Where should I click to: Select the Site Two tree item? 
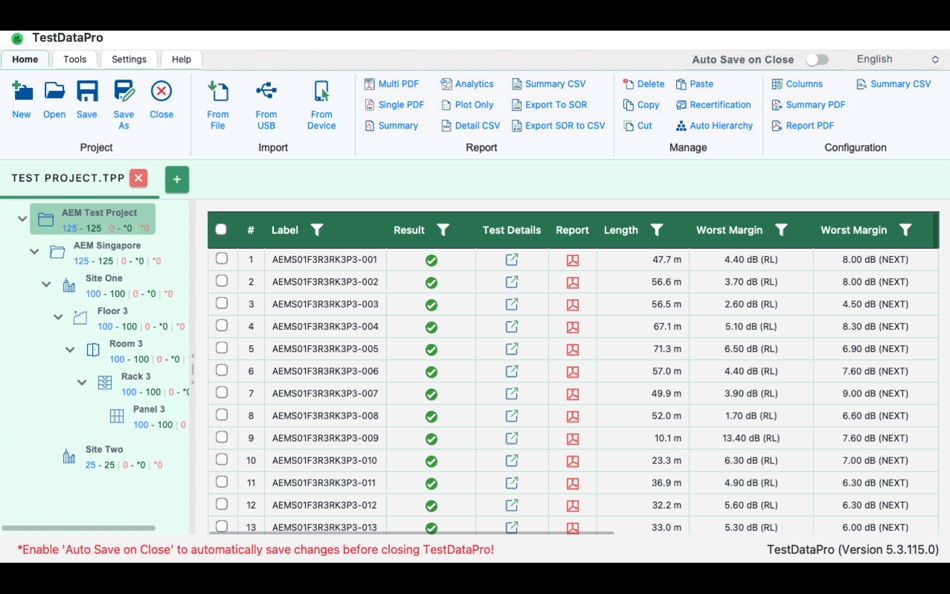point(113,457)
